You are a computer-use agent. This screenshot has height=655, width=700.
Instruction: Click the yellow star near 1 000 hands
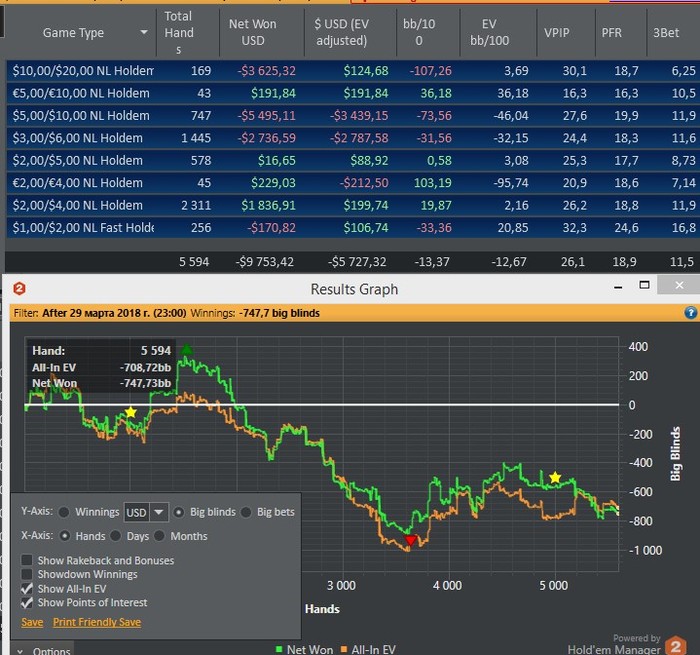tap(130, 412)
